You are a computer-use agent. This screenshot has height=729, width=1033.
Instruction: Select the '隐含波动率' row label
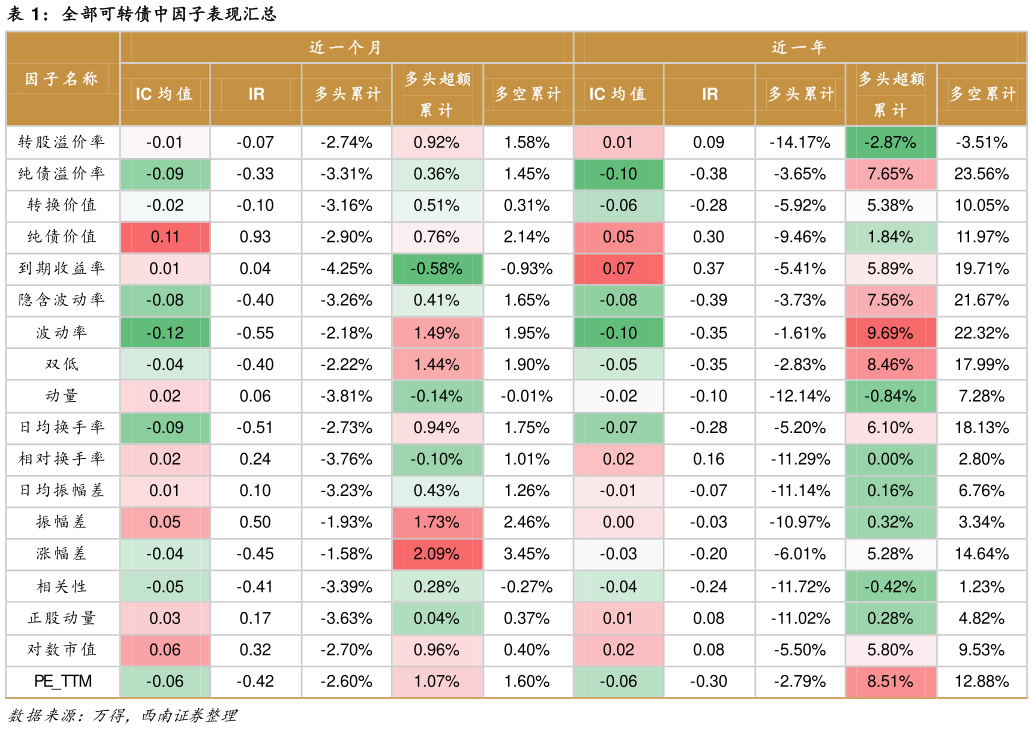(x=62, y=300)
